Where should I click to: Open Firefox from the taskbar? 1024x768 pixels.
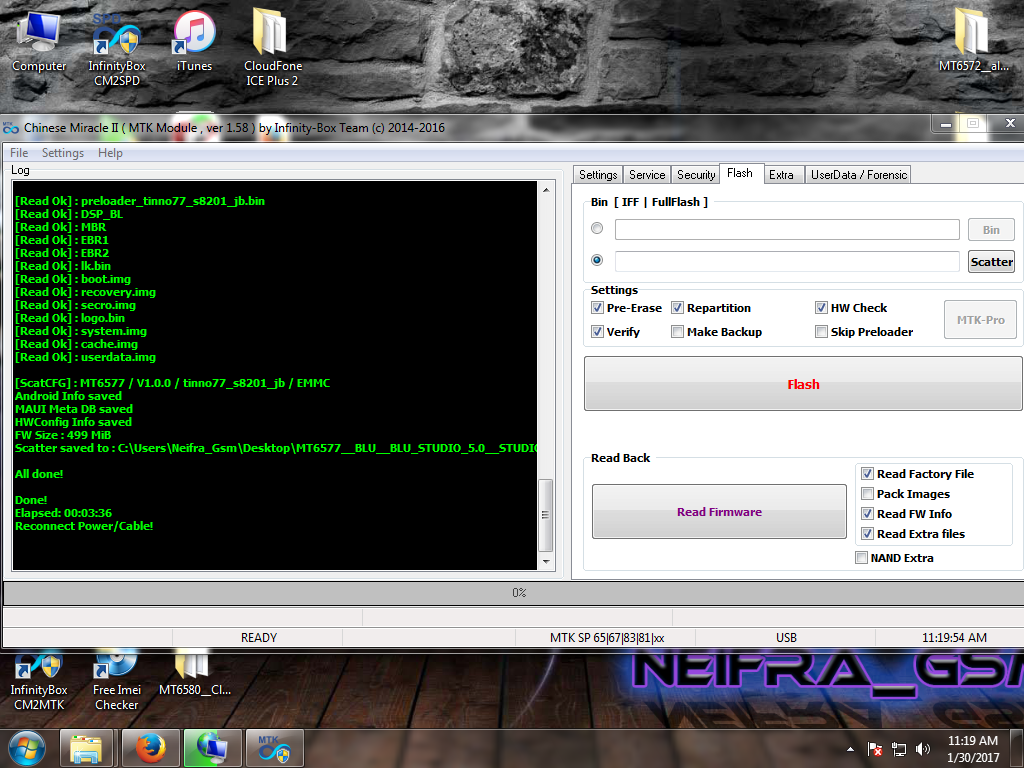151,748
